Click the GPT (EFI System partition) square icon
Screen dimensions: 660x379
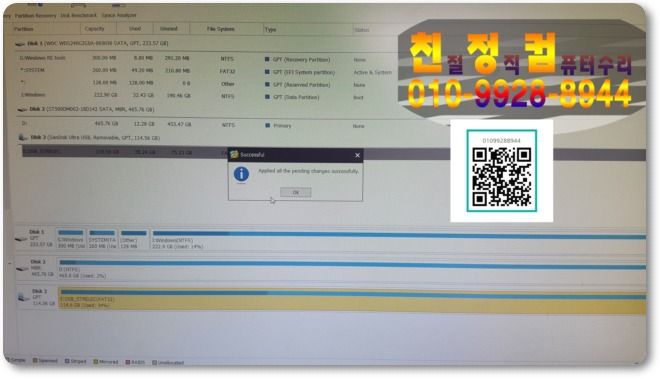tap(267, 72)
